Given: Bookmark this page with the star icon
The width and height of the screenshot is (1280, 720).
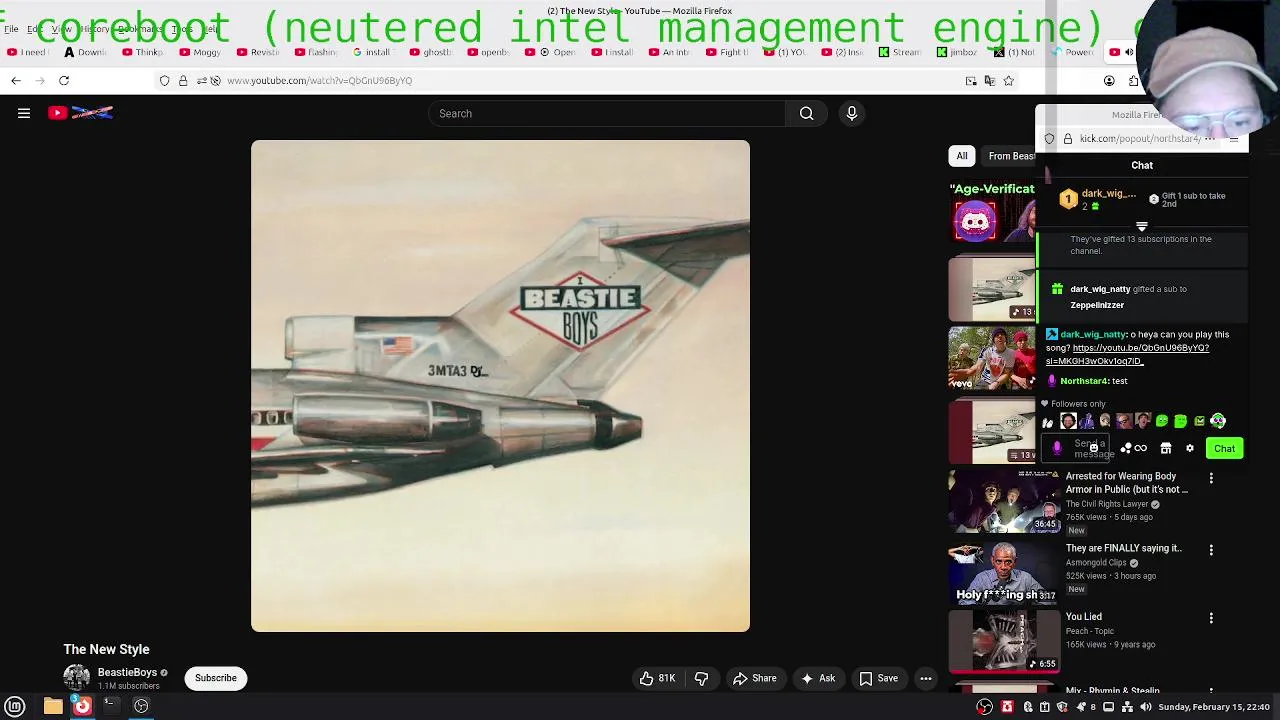Looking at the screenshot, I should coord(1009,80).
